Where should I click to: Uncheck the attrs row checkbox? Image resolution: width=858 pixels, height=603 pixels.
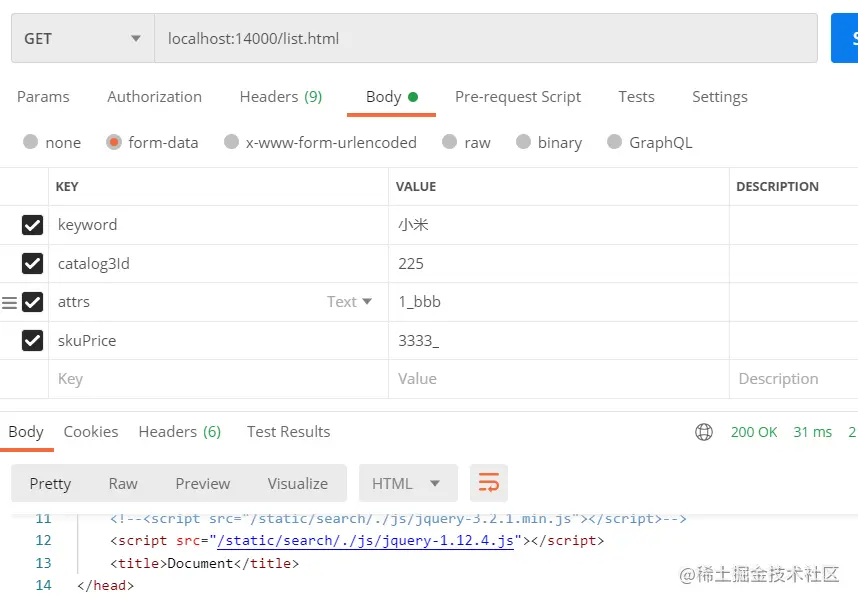(x=32, y=302)
